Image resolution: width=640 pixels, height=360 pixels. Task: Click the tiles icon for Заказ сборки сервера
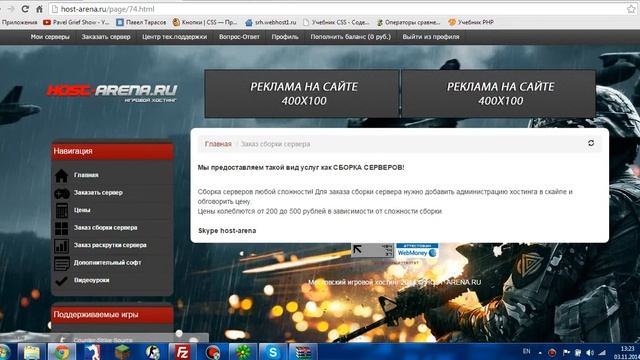coord(62,228)
